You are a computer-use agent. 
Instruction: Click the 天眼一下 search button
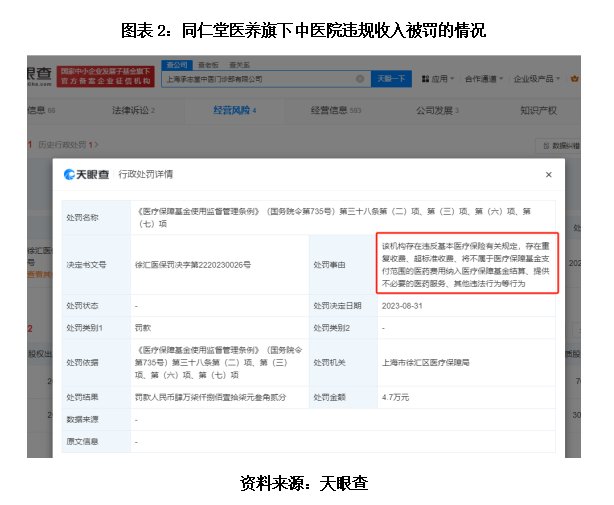[x=391, y=79]
